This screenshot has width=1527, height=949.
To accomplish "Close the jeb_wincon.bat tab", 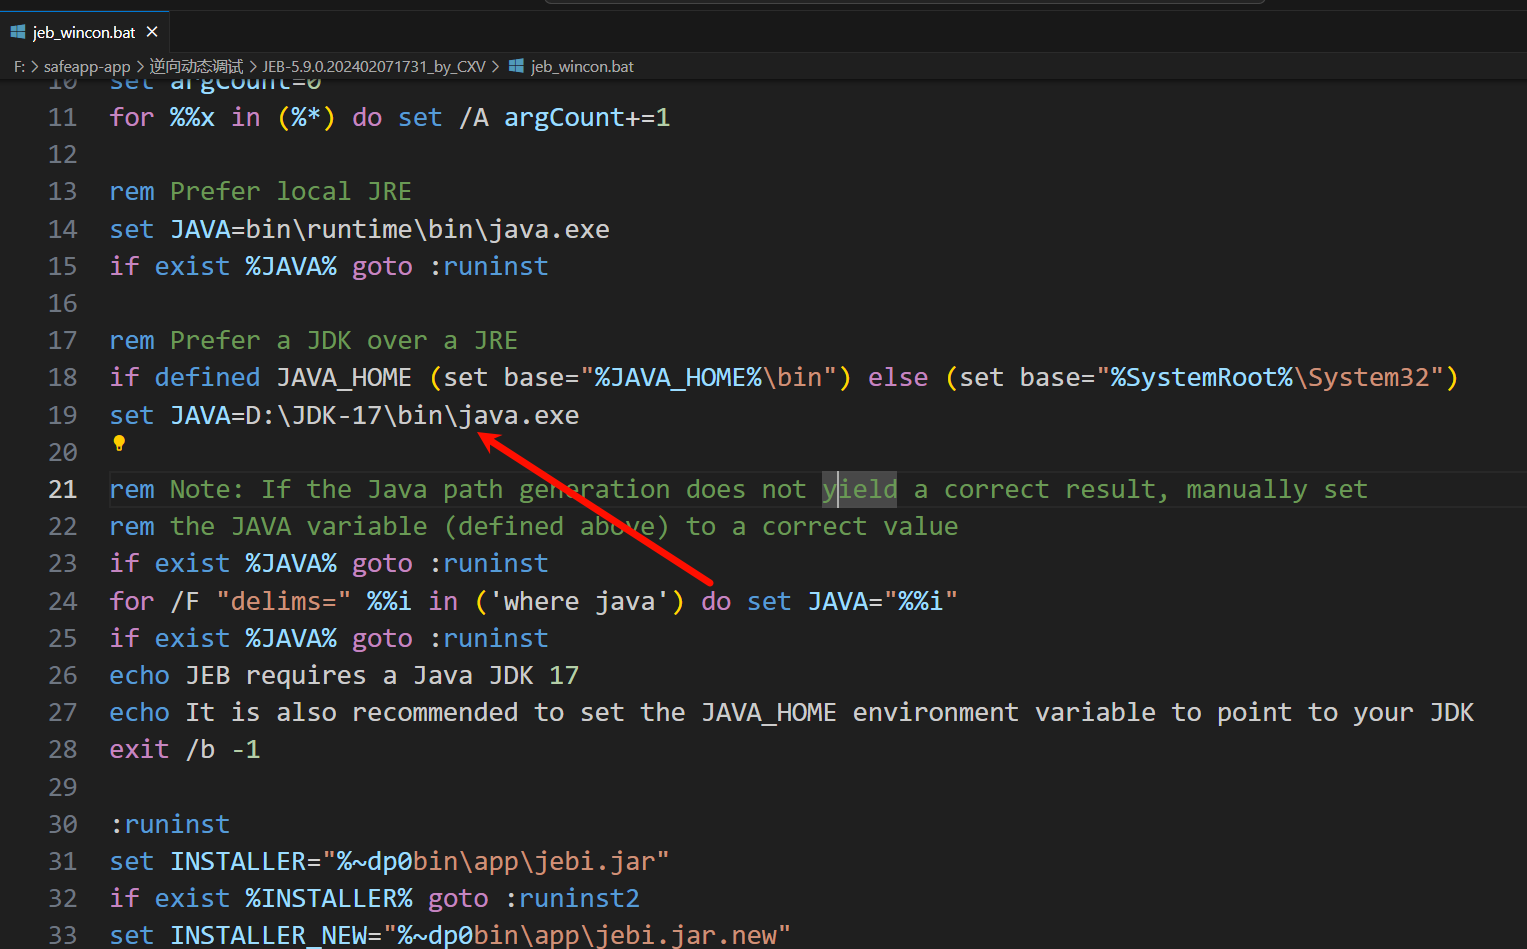I will coord(152,31).
